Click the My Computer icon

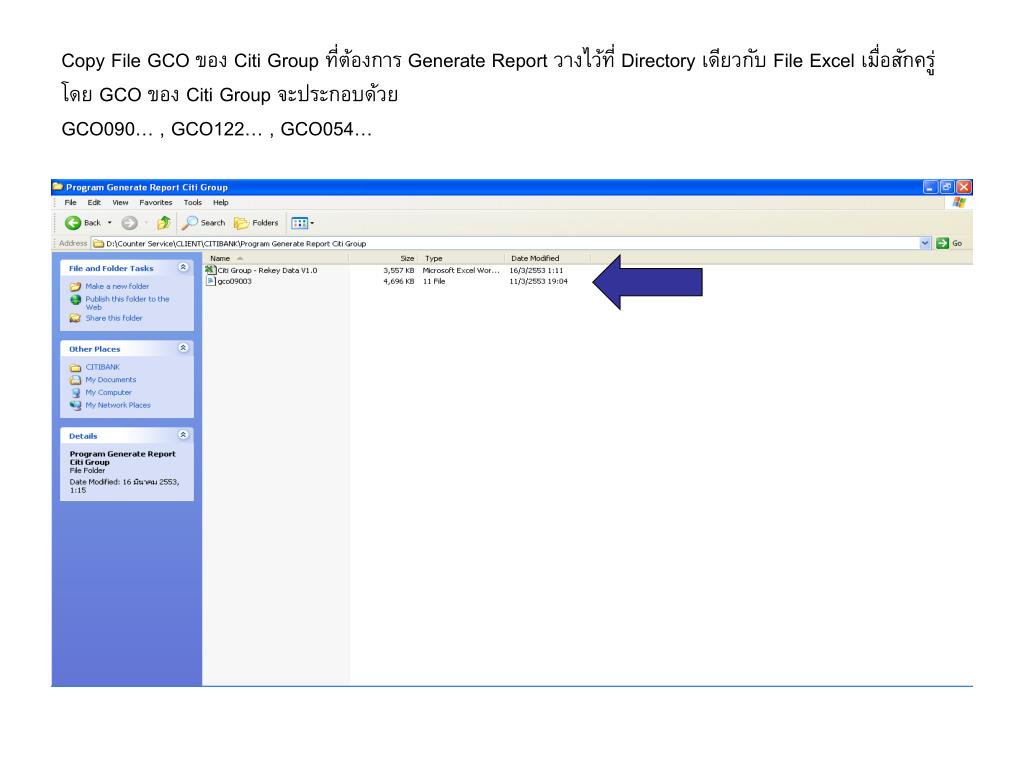tap(76, 392)
